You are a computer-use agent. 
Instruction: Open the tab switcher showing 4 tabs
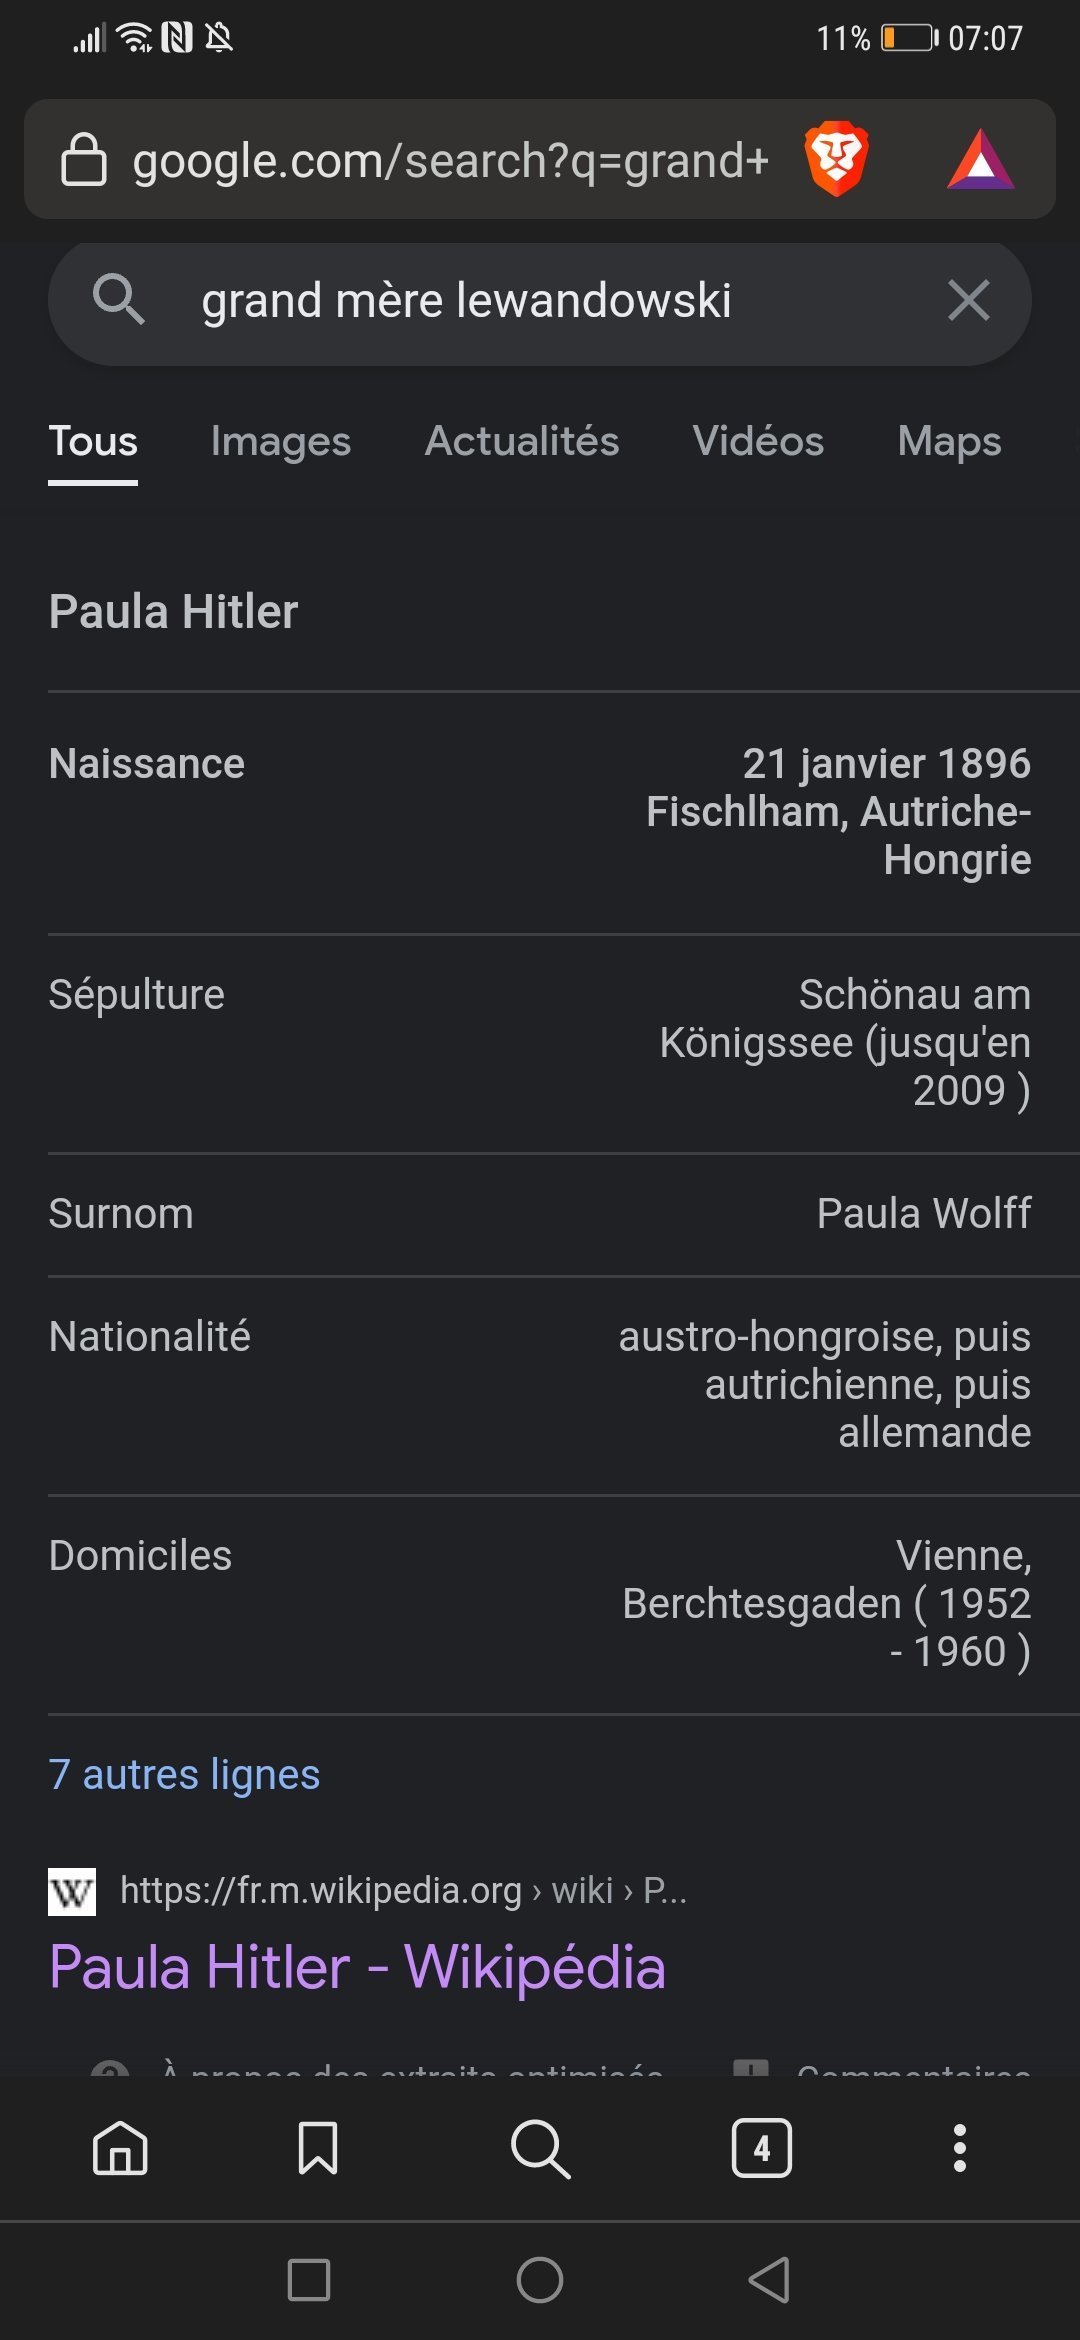coord(762,2148)
